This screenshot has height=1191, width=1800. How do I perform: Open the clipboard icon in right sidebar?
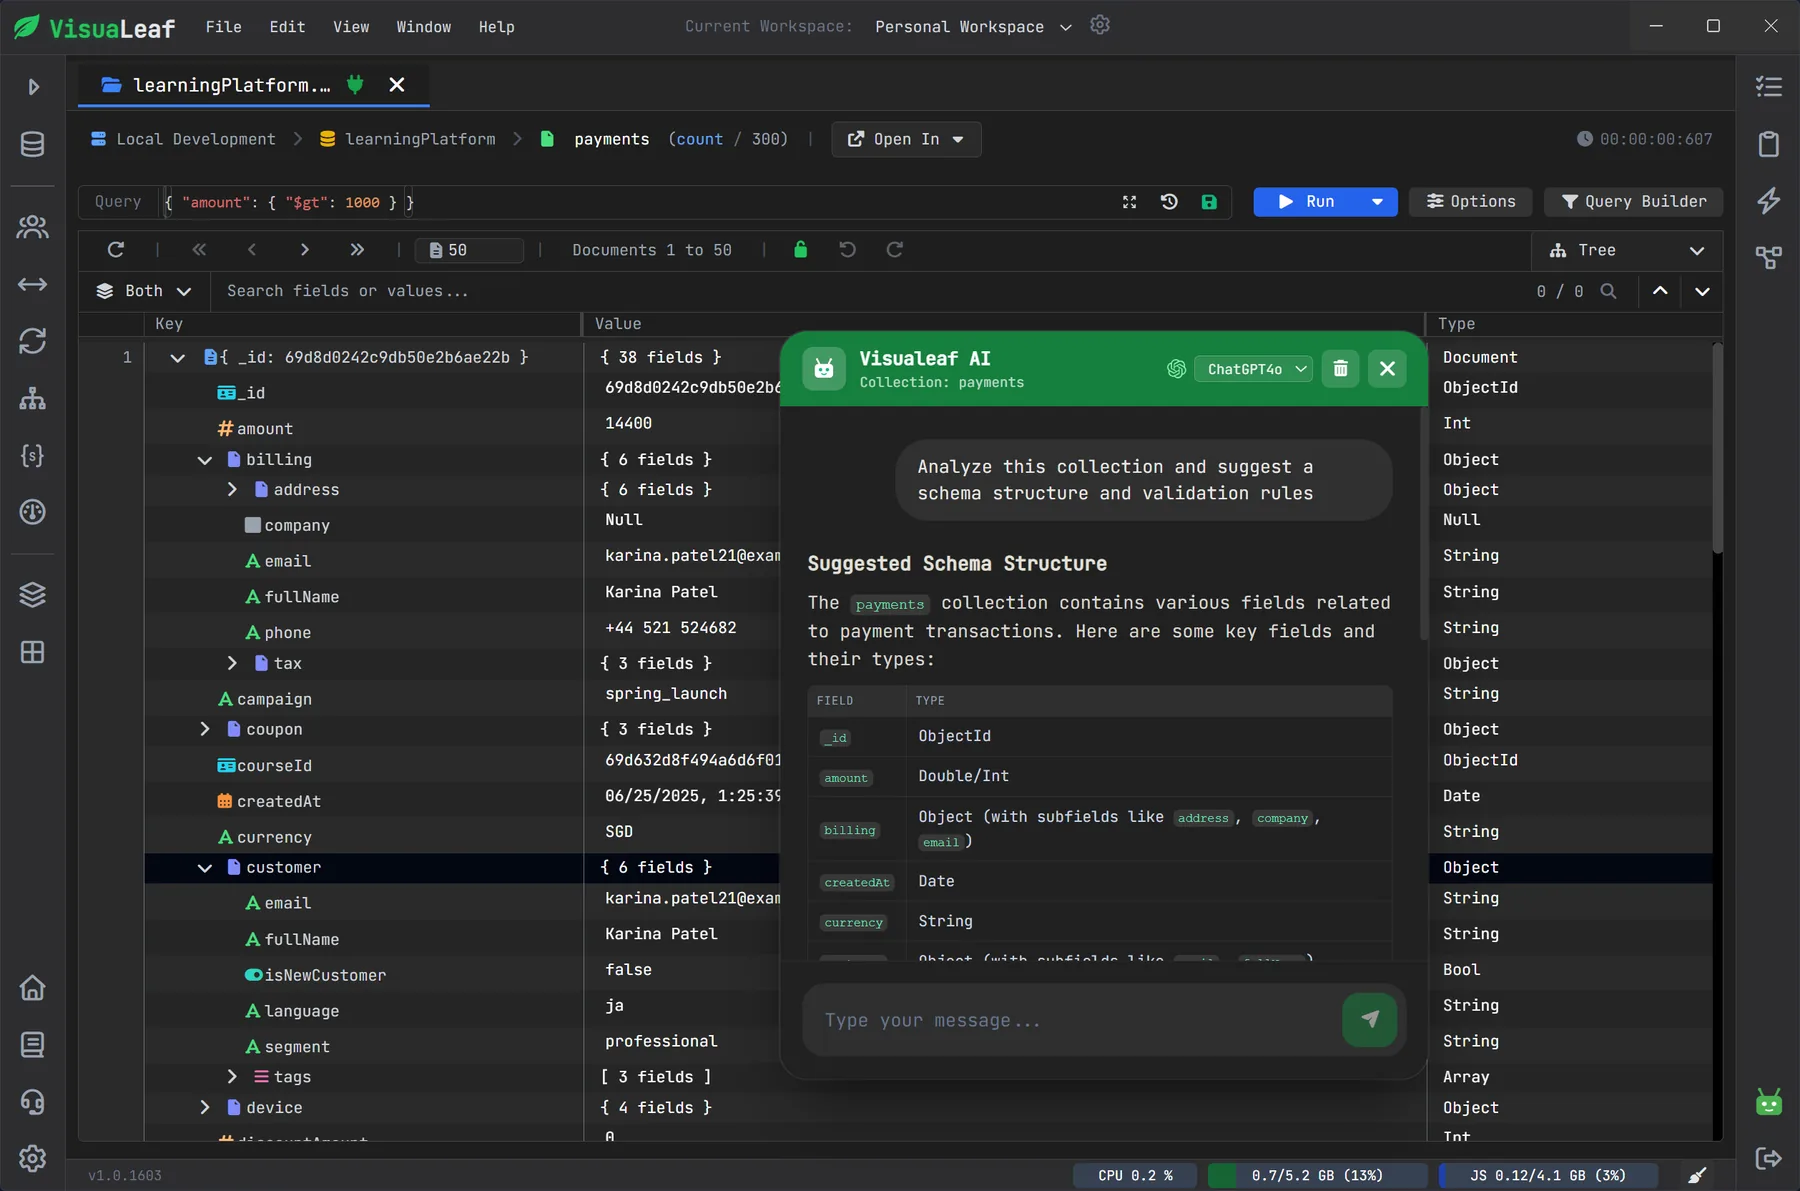click(x=1768, y=144)
